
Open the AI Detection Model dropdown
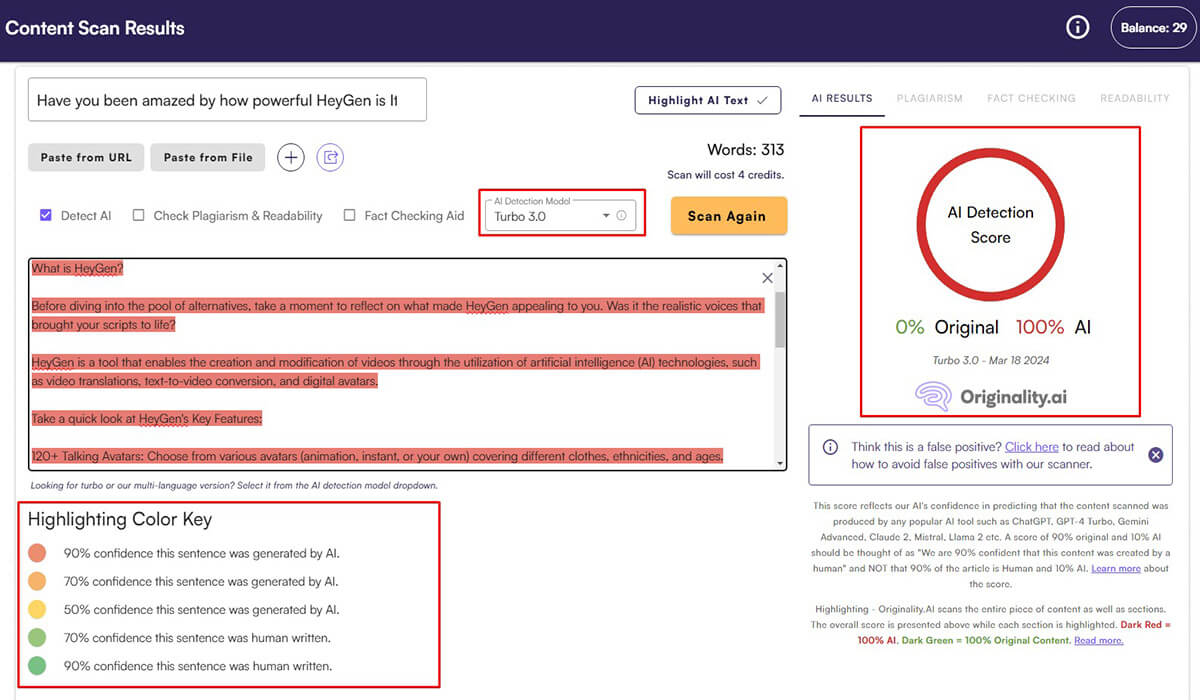605,216
